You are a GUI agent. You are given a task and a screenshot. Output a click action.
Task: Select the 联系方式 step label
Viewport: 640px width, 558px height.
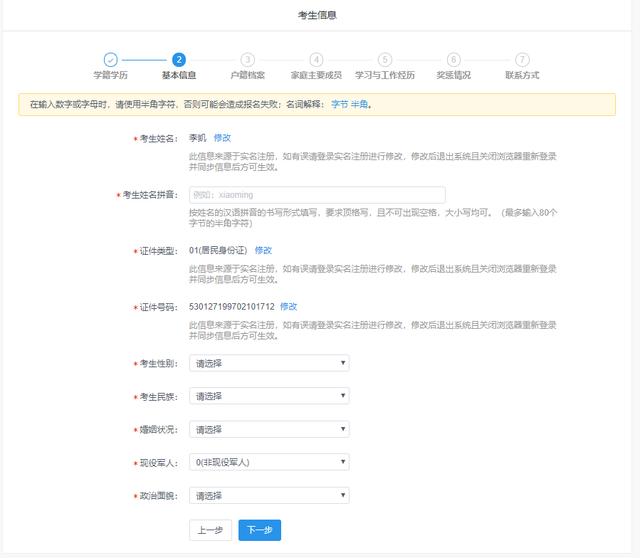point(522,75)
